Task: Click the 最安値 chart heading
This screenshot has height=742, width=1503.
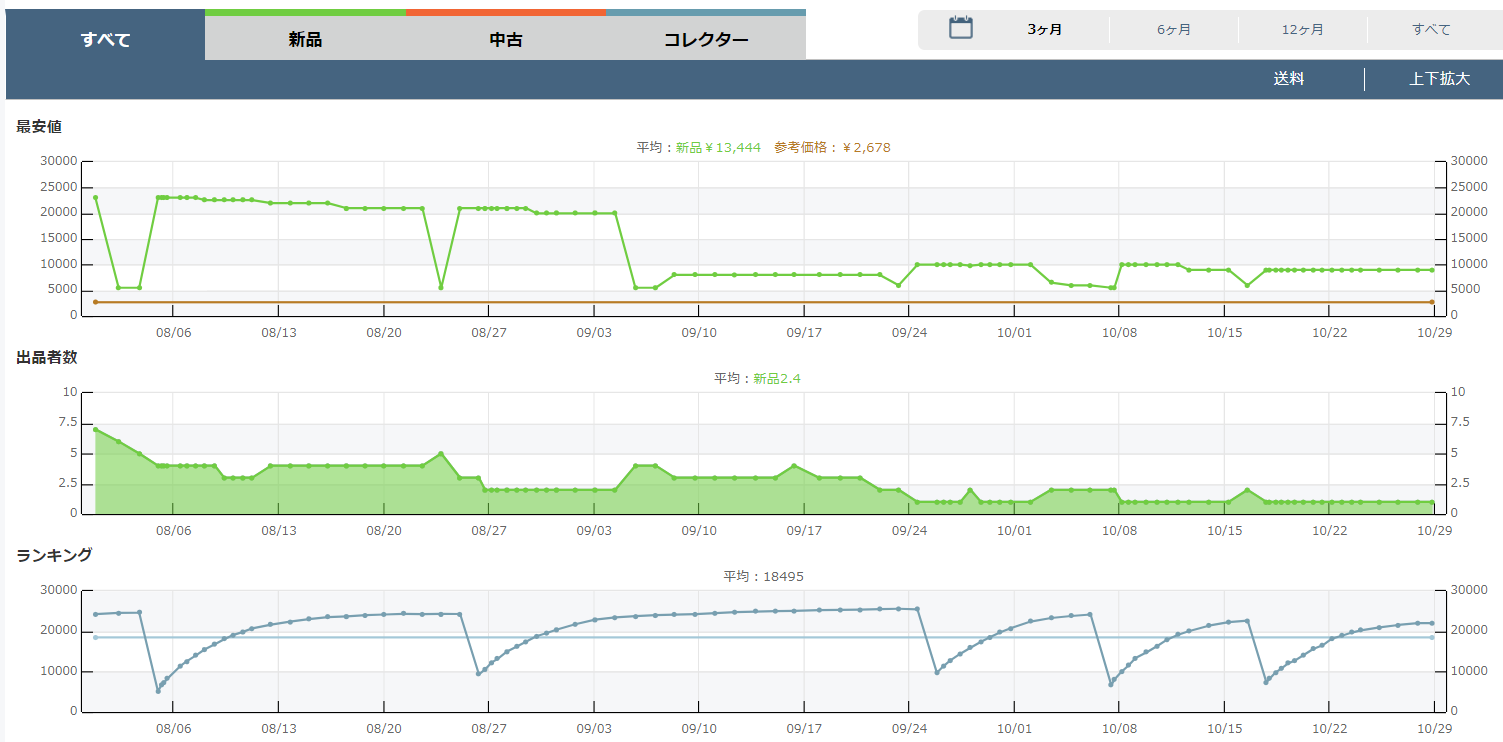Action: coord(40,126)
